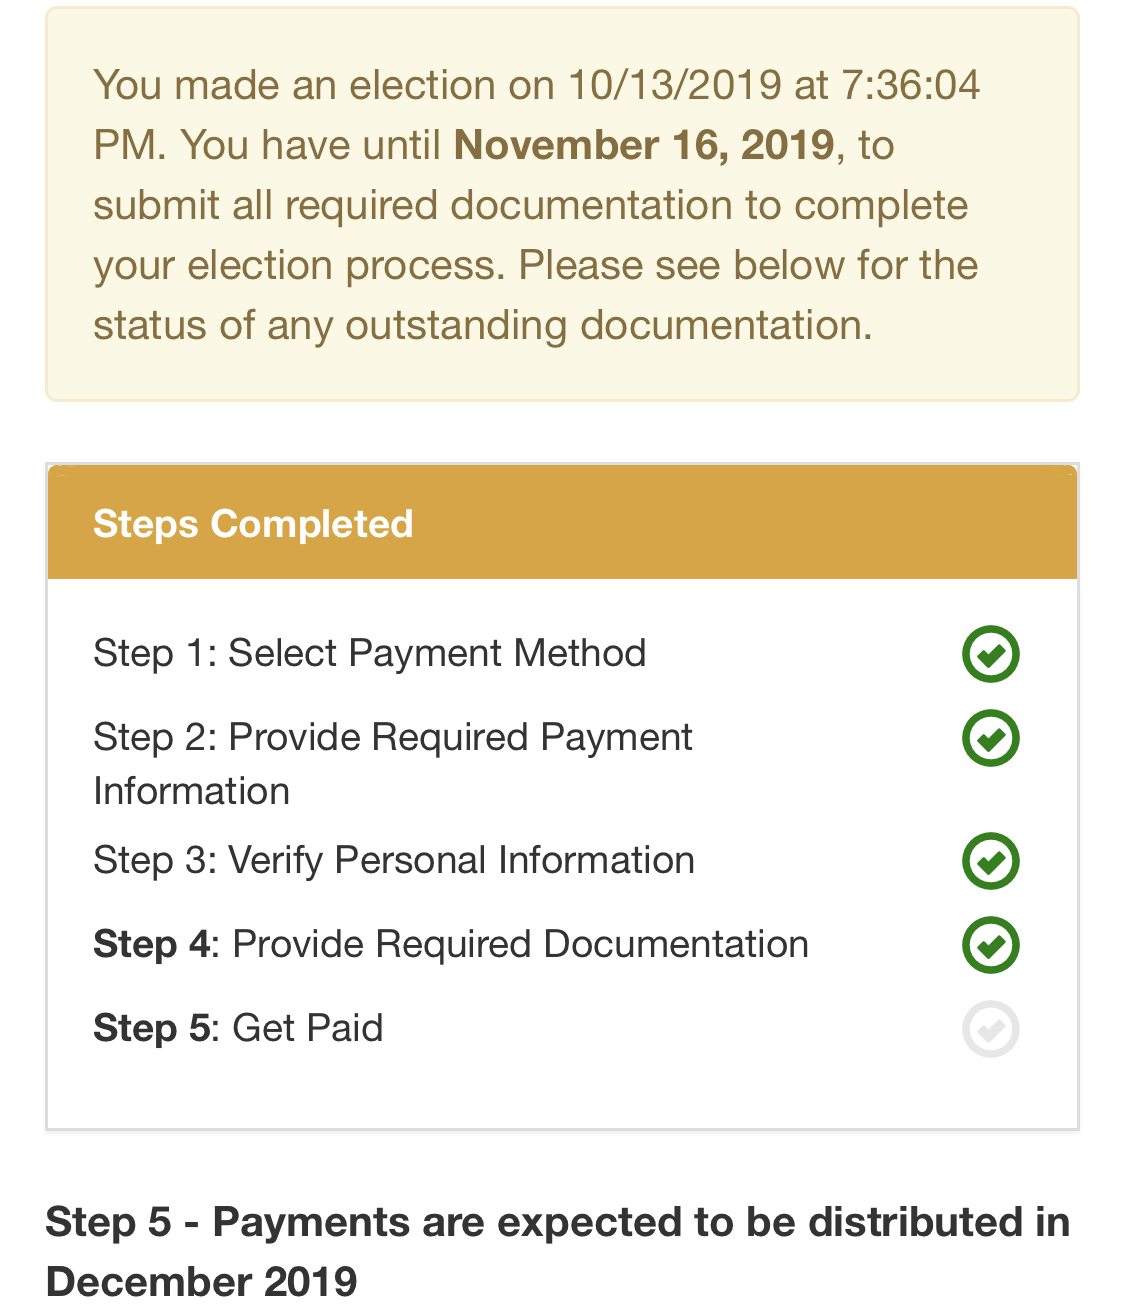Click the green checkmark for Step 1
The width and height of the screenshot is (1125, 1315).
[990, 654]
